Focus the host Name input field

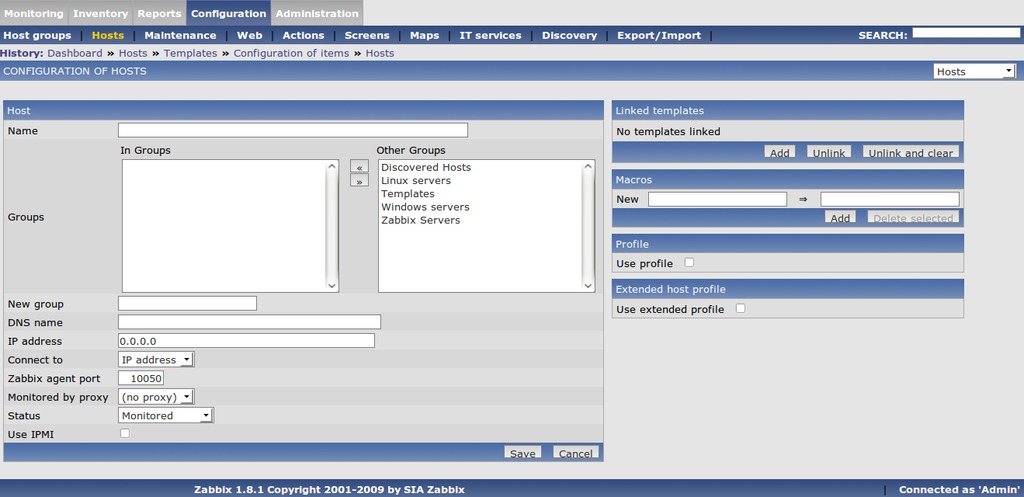[293, 130]
